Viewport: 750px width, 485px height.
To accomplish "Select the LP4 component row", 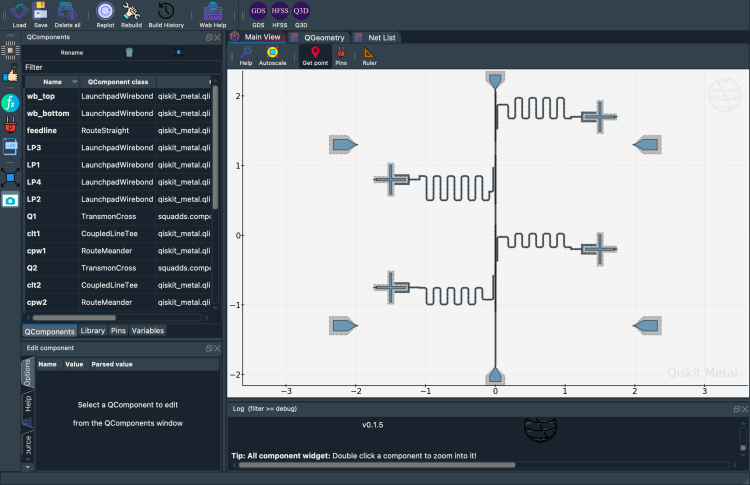I will click(118, 182).
